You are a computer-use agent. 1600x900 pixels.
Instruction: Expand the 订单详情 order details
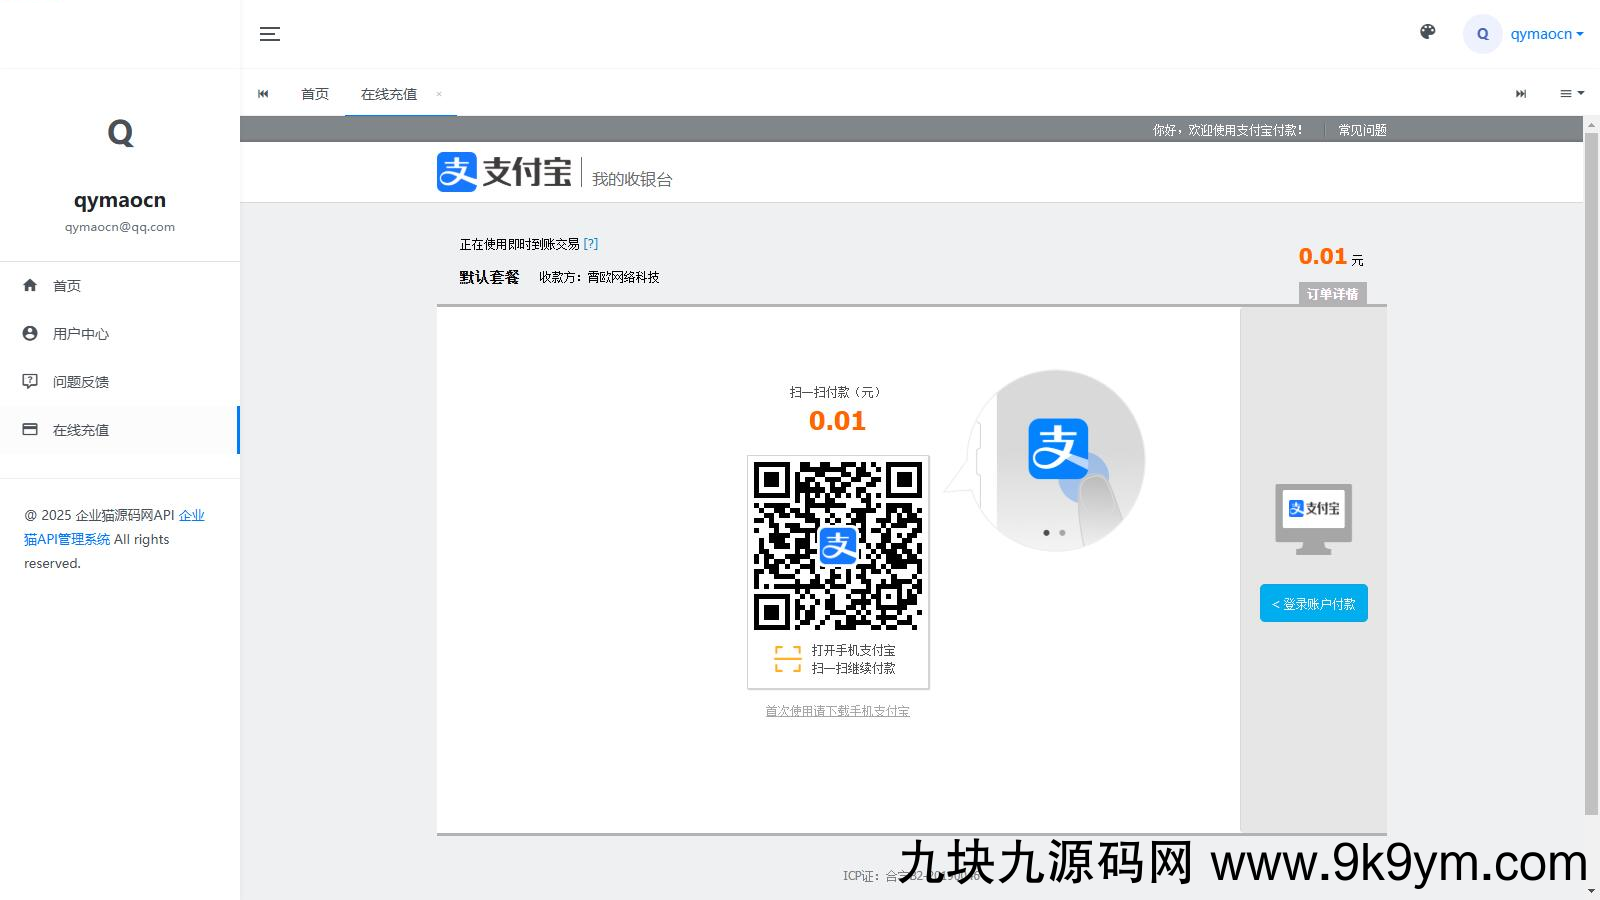point(1332,293)
